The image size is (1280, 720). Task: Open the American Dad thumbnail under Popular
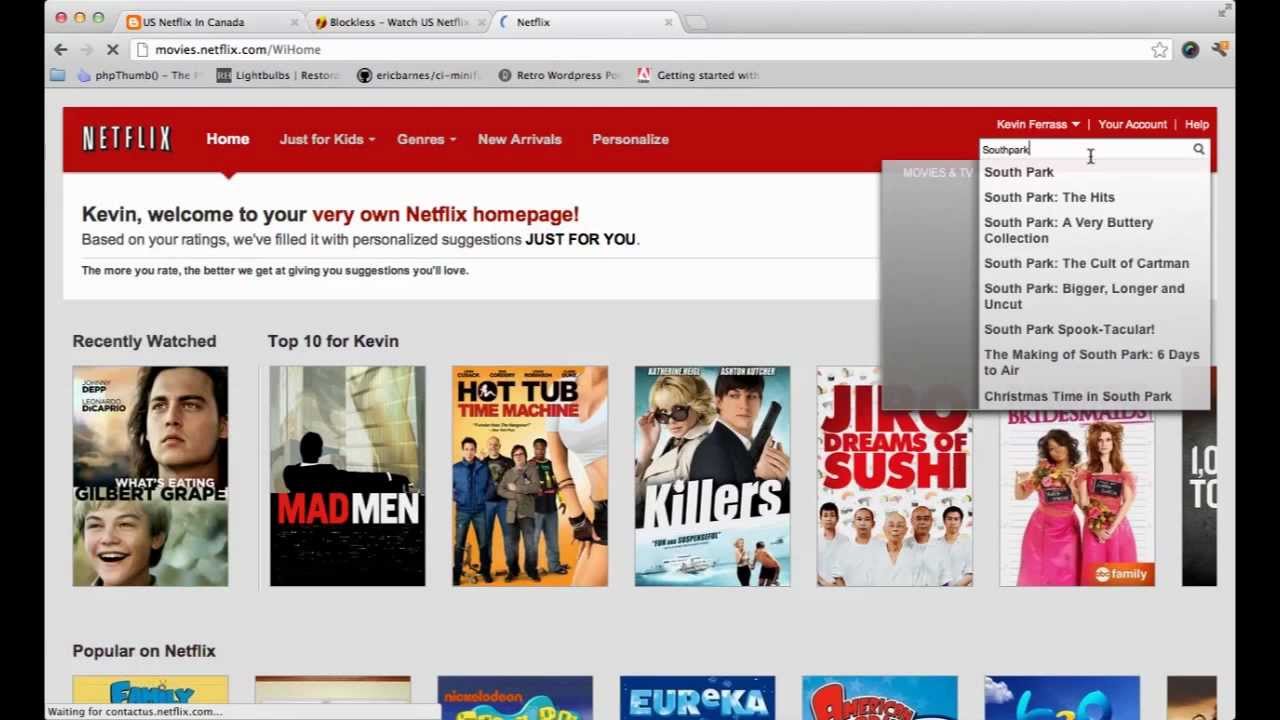pos(880,698)
